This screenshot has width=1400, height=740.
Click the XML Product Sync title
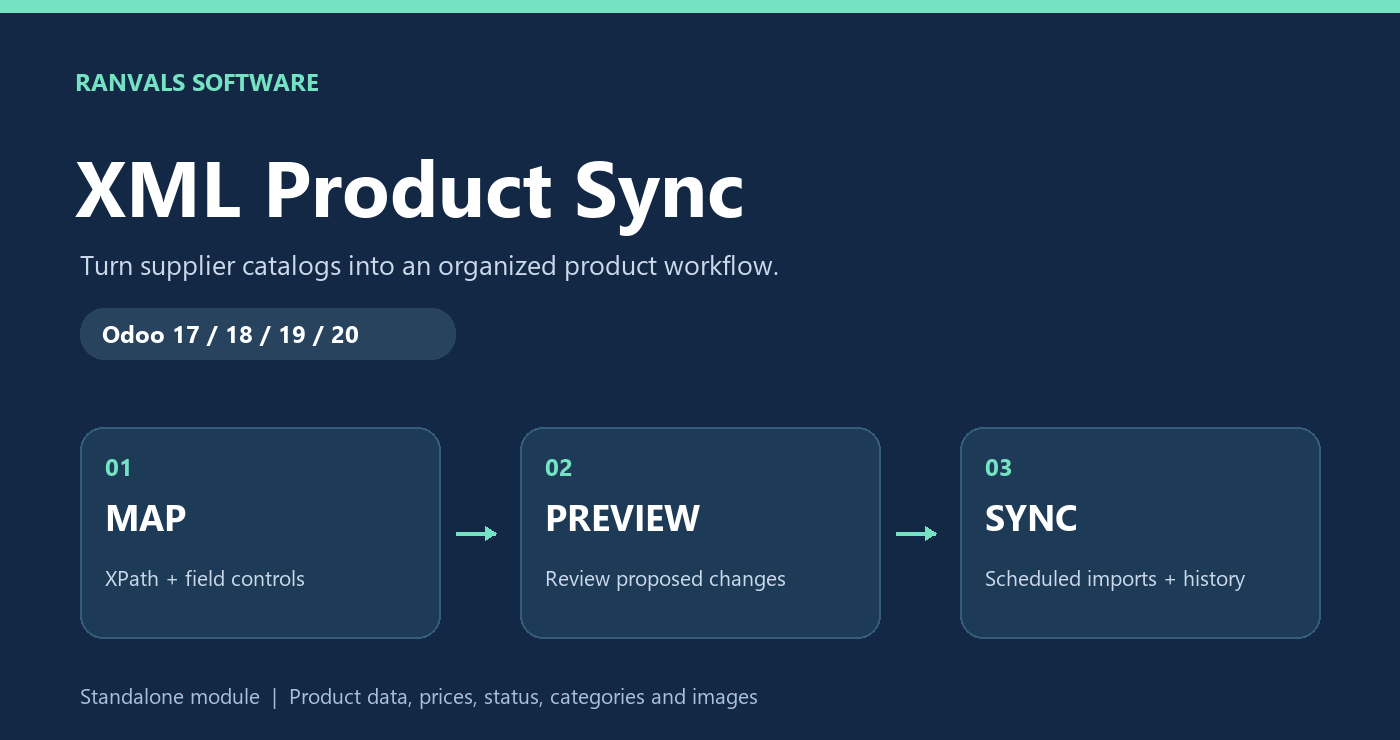tap(410, 191)
